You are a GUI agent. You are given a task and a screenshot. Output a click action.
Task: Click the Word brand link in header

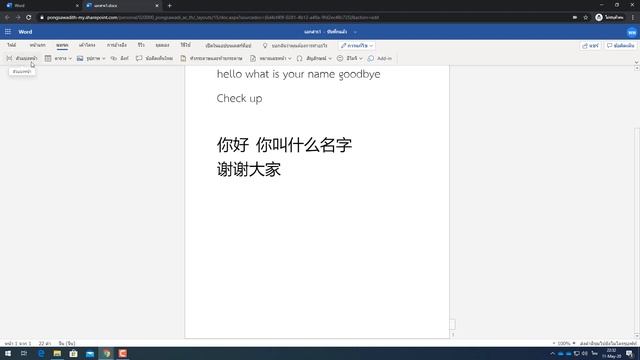tap(25, 32)
